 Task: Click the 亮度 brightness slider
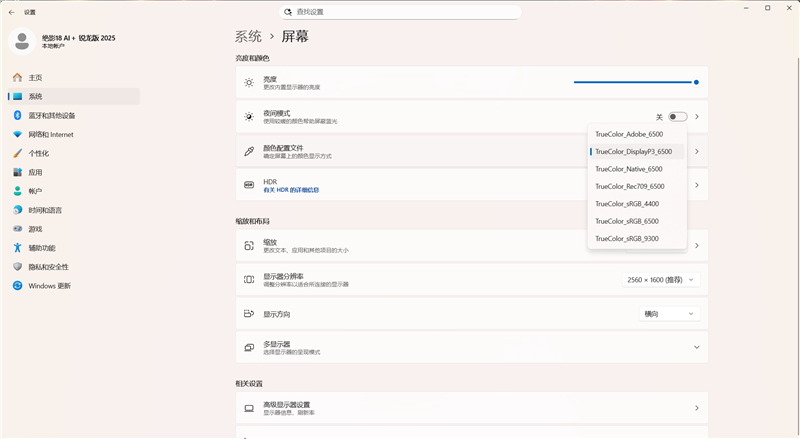point(634,82)
